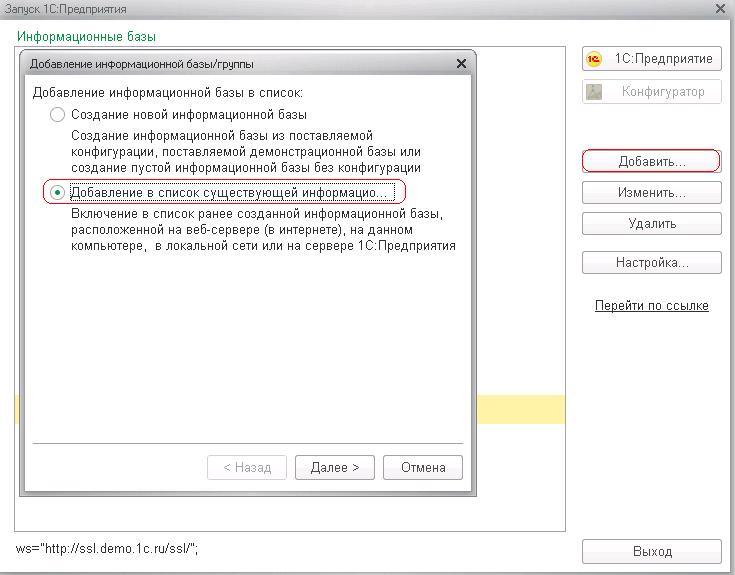Click the "Удалить" button

pos(652,224)
